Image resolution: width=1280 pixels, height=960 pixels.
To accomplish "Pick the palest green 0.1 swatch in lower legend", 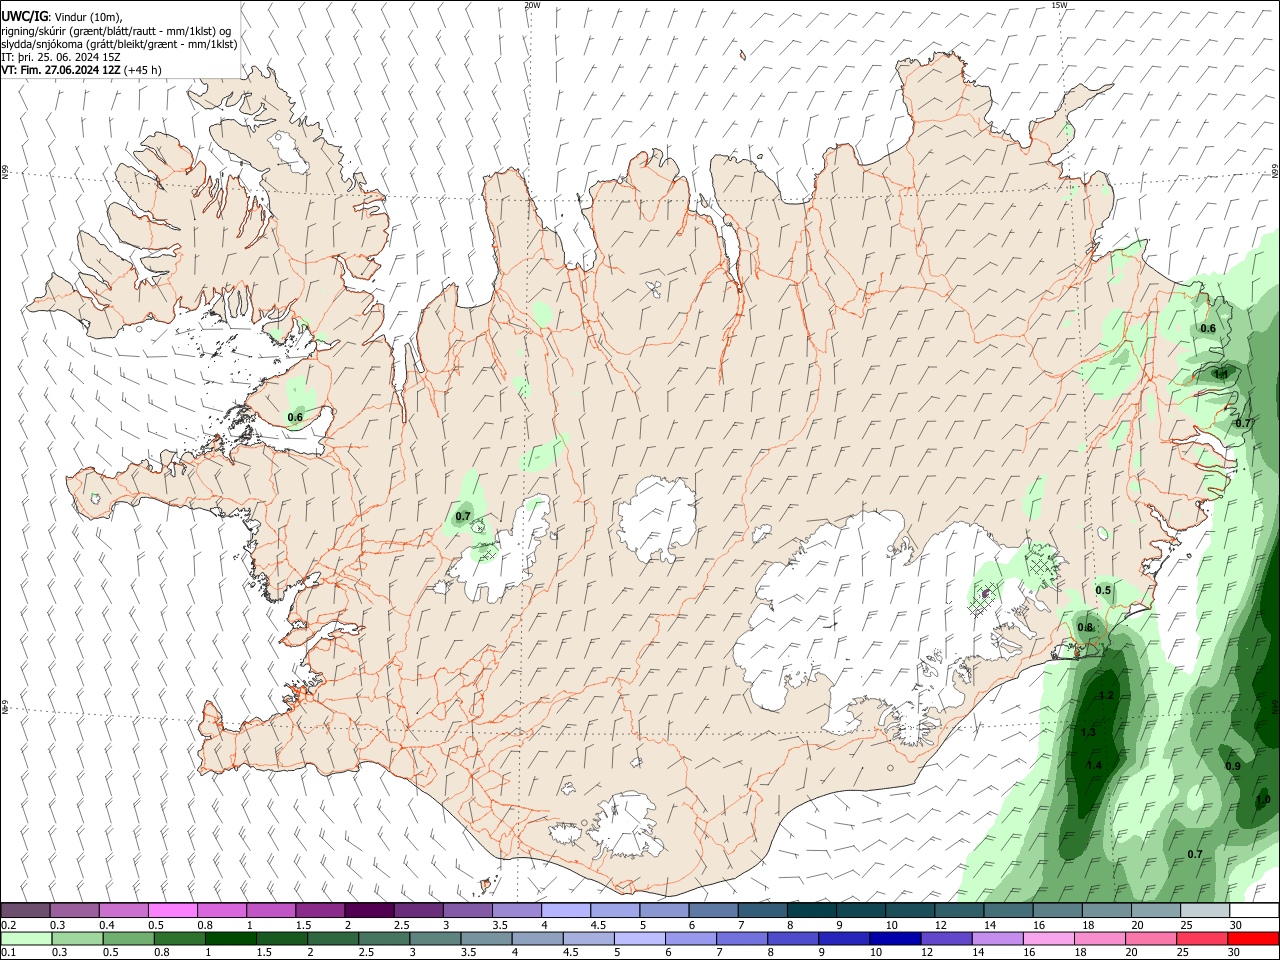I will click(25, 939).
